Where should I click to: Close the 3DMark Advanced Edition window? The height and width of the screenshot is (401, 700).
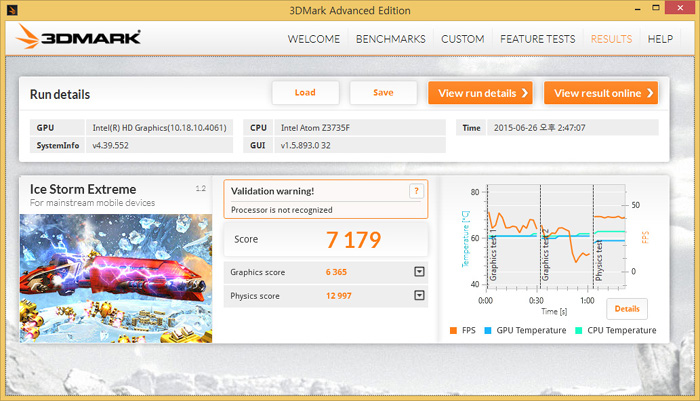(680, 8)
